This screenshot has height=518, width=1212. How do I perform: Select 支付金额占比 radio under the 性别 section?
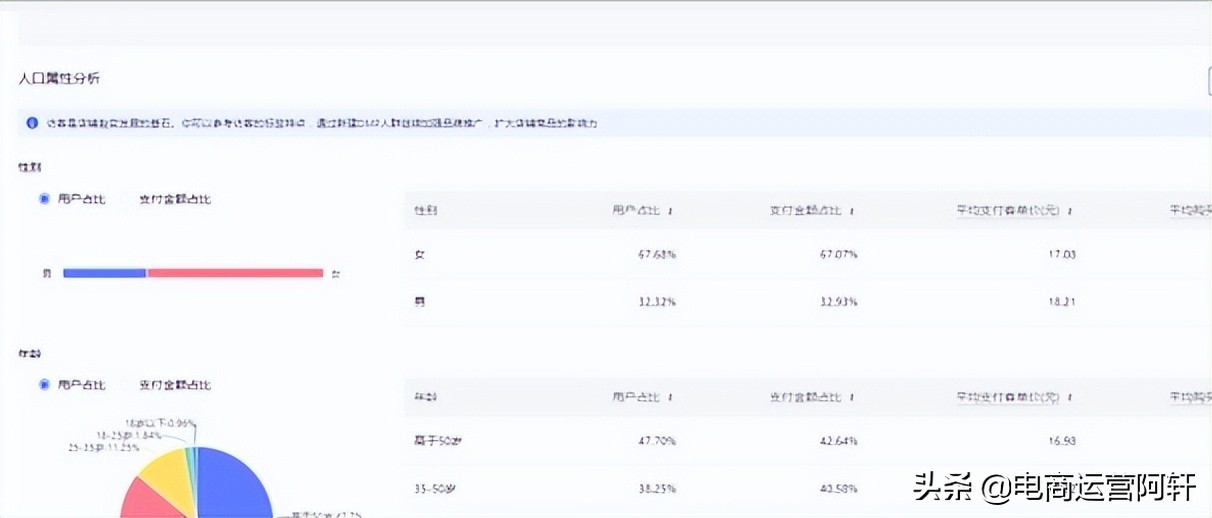[128, 199]
